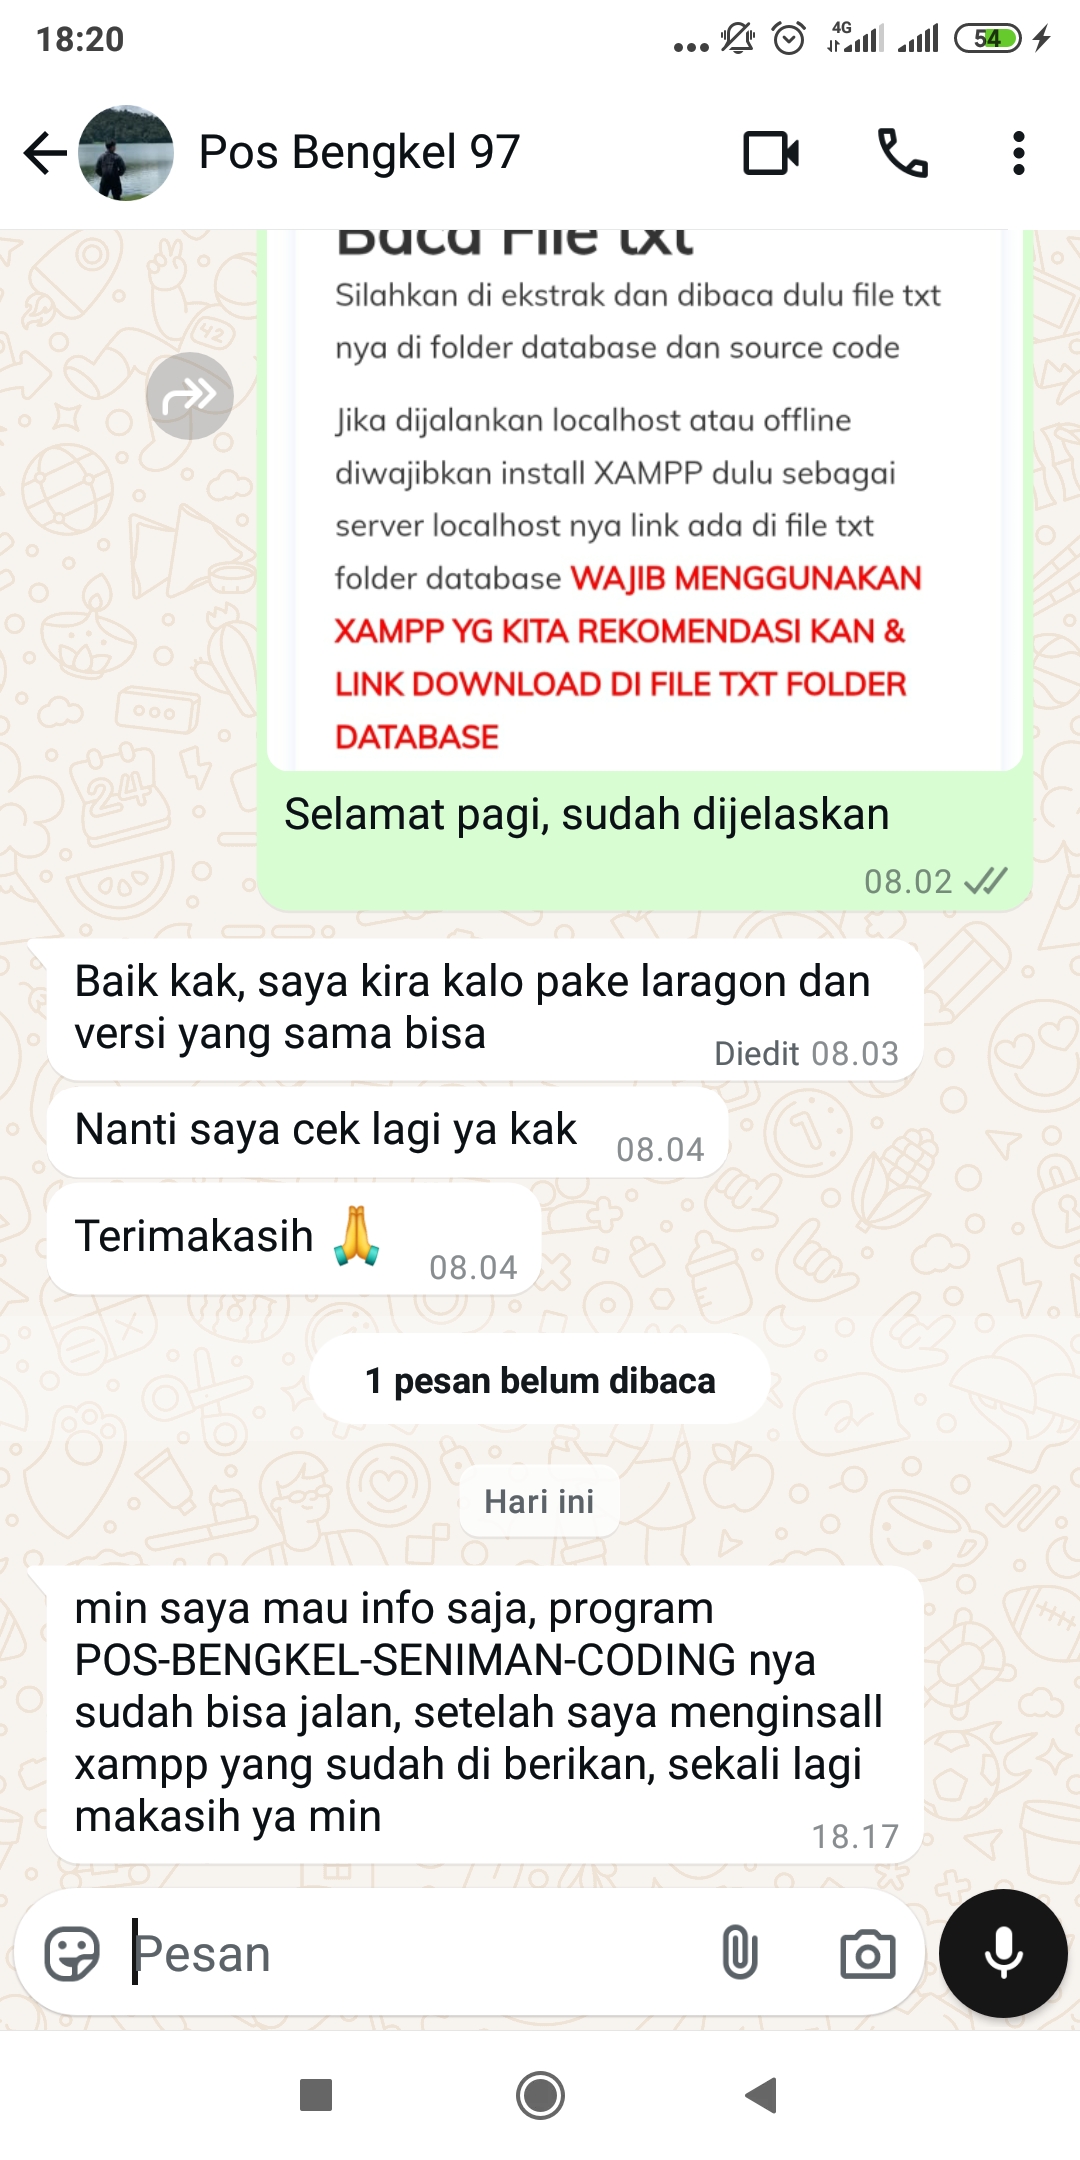Viewport: 1080px width, 2160px height.
Task: Tap the forward arrow beside the image
Action: [x=190, y=396]
